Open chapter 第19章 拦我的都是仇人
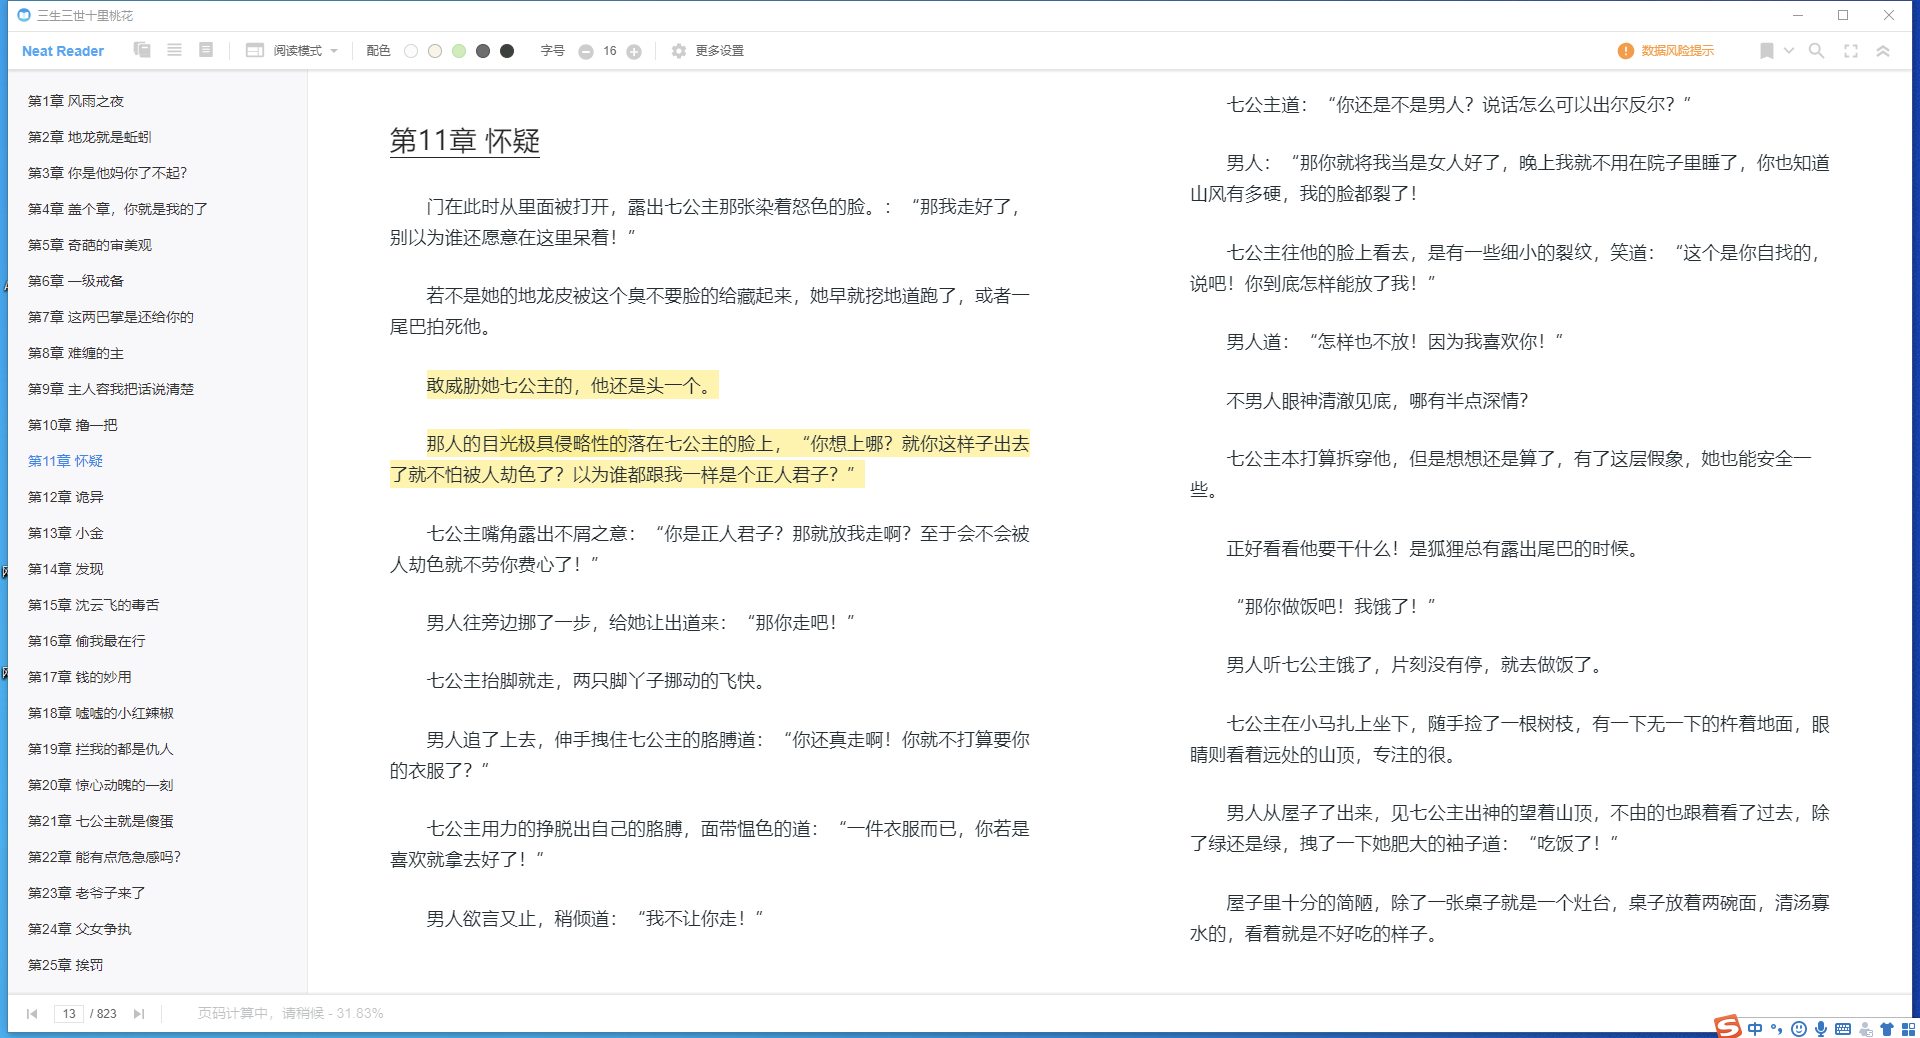 click(x=101, y=749)
